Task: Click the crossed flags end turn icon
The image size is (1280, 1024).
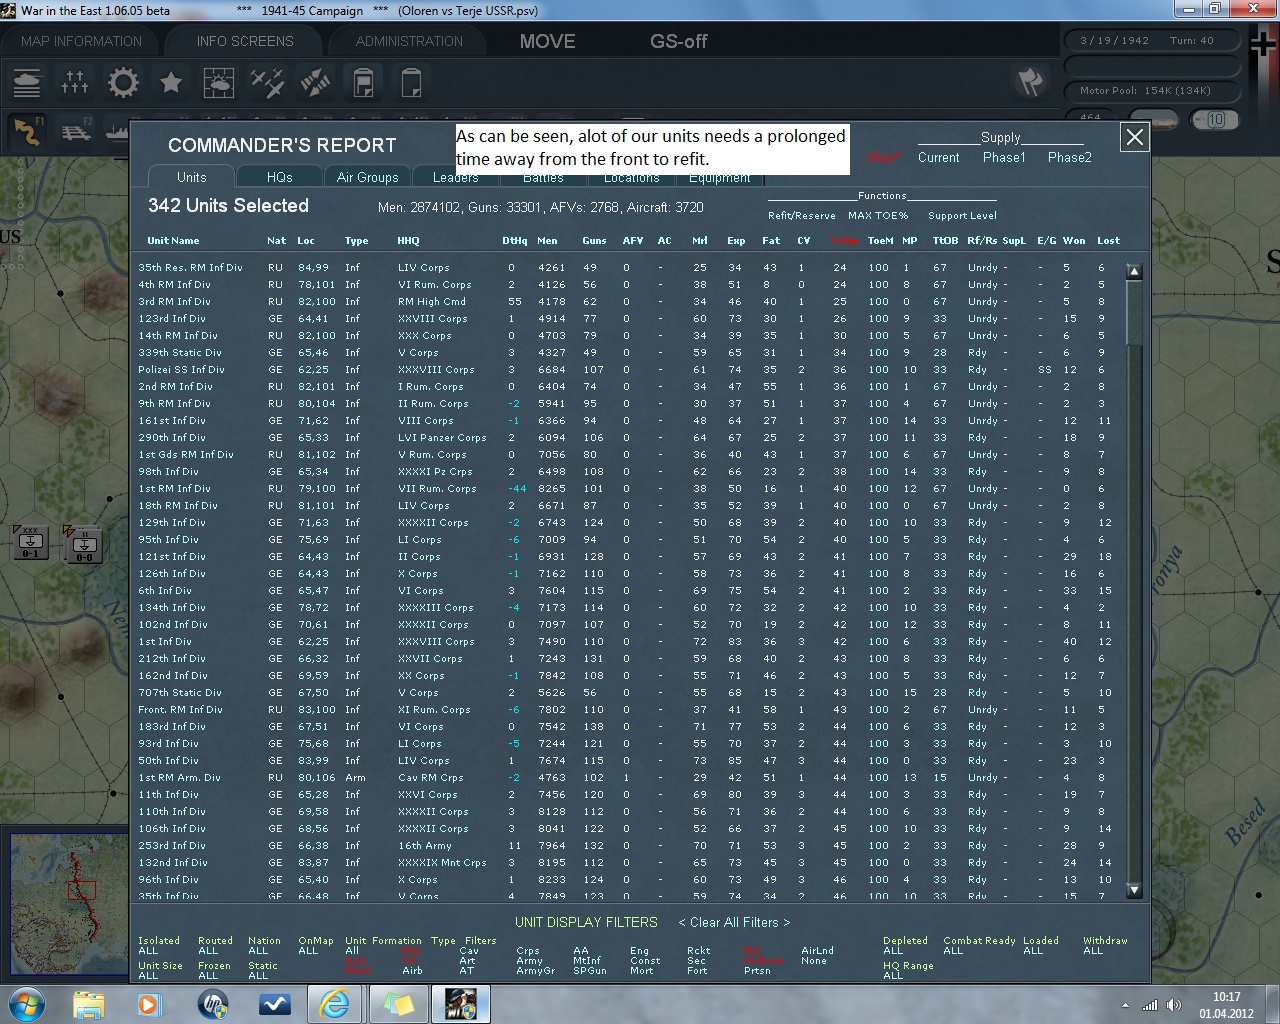Action: click(x=1030, y=82)
